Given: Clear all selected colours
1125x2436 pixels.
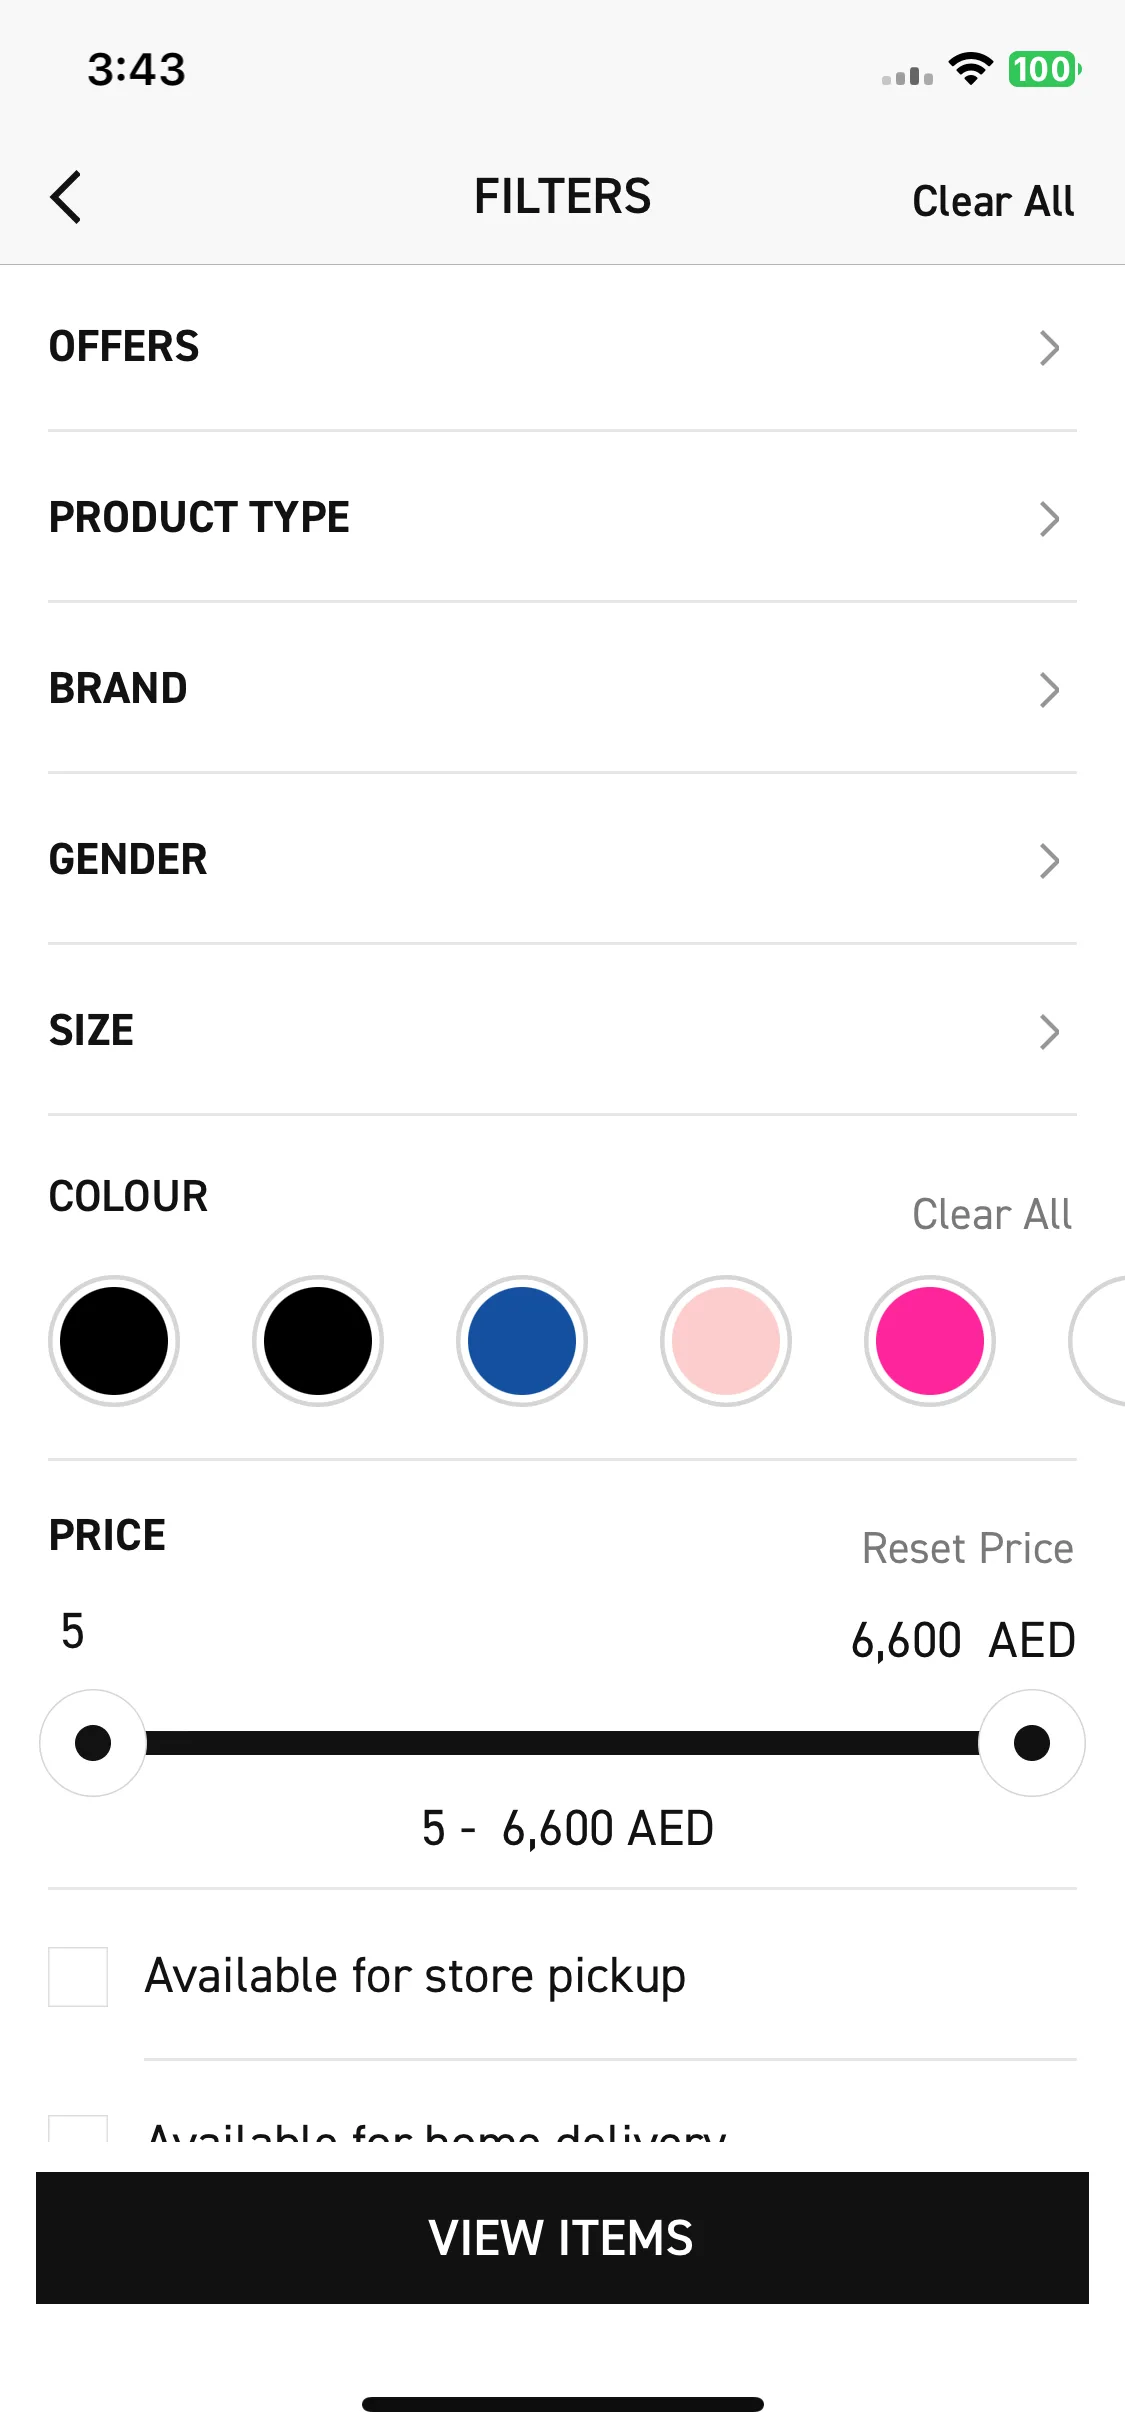Looking at the screenshot, I should click(992, 1214).
